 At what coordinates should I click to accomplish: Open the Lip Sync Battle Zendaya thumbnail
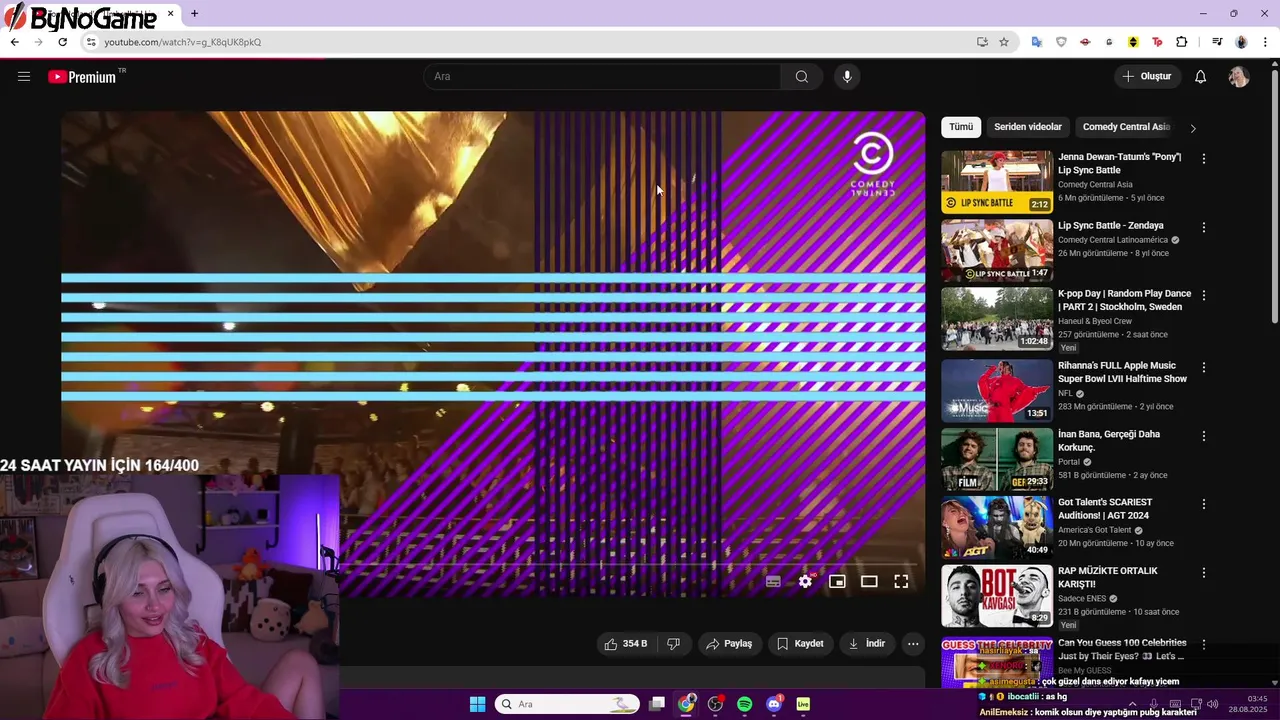pos(997,251)
